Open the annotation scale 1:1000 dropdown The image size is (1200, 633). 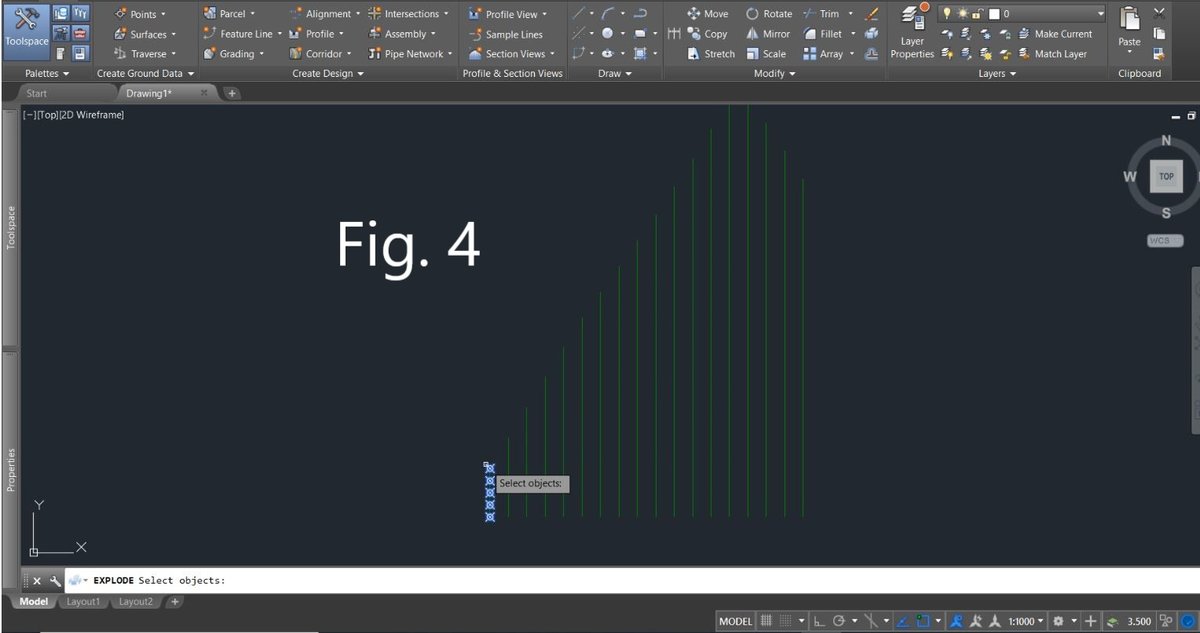(1026, 621)
